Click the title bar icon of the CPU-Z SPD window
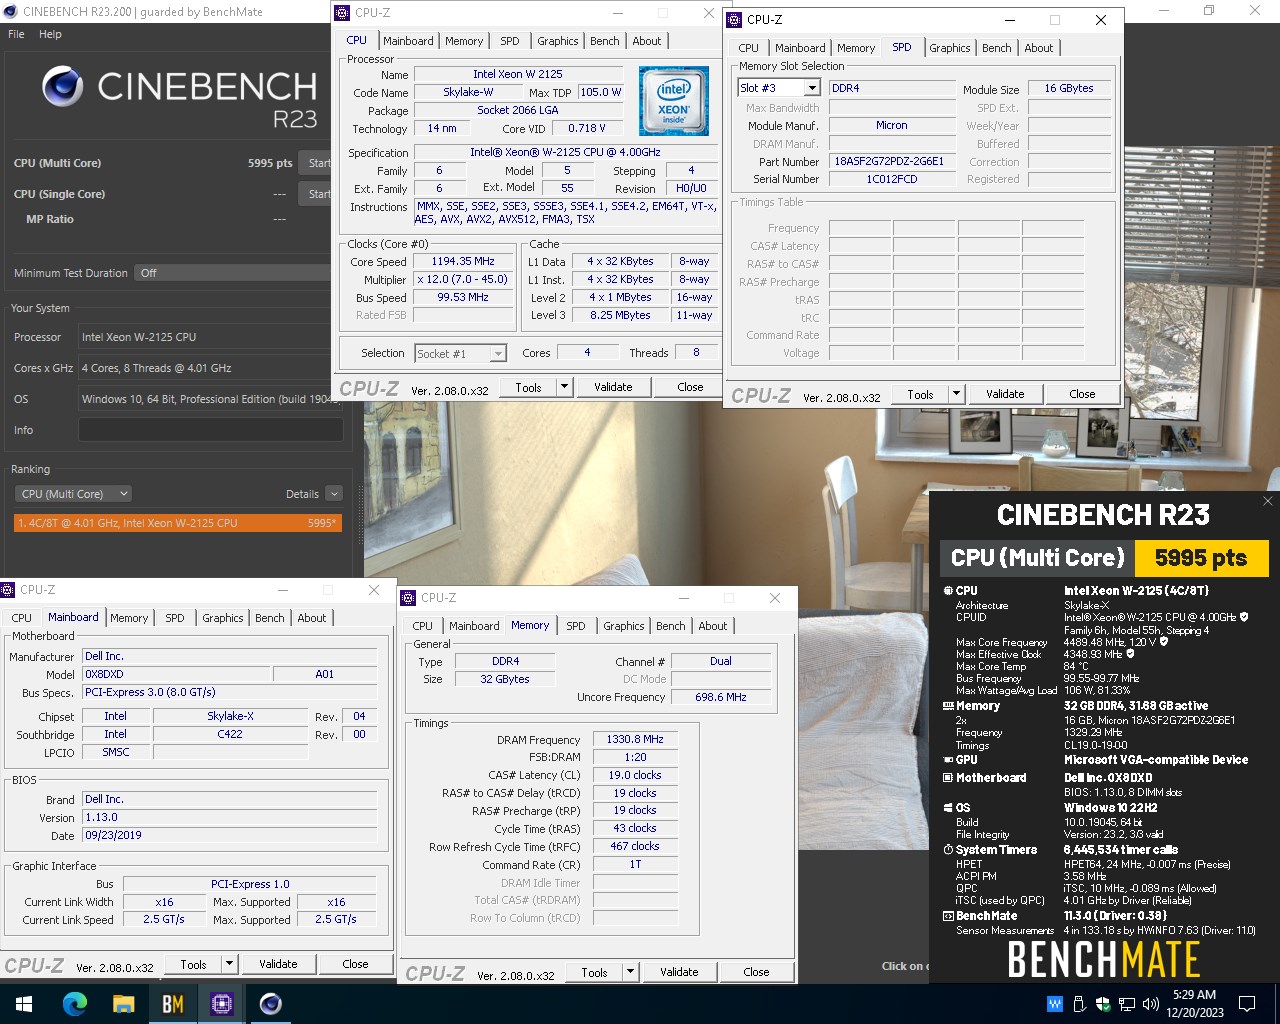 click(x=734, y=19)
